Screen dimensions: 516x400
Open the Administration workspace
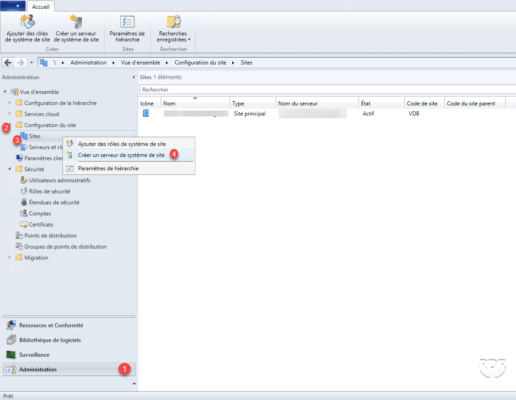(x=69, y=369)
